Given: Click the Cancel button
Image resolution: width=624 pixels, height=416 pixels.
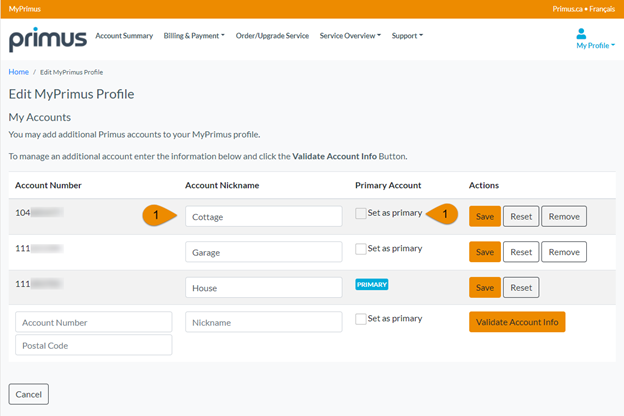Looking at the screenshot, I should [29, 394].
